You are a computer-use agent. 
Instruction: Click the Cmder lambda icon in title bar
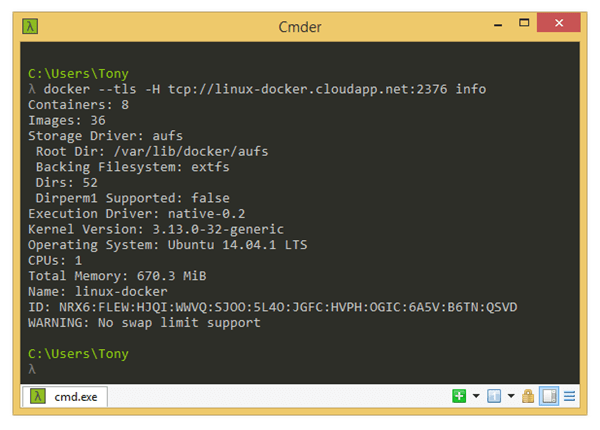pyautogui.click(x=30, y=26)
